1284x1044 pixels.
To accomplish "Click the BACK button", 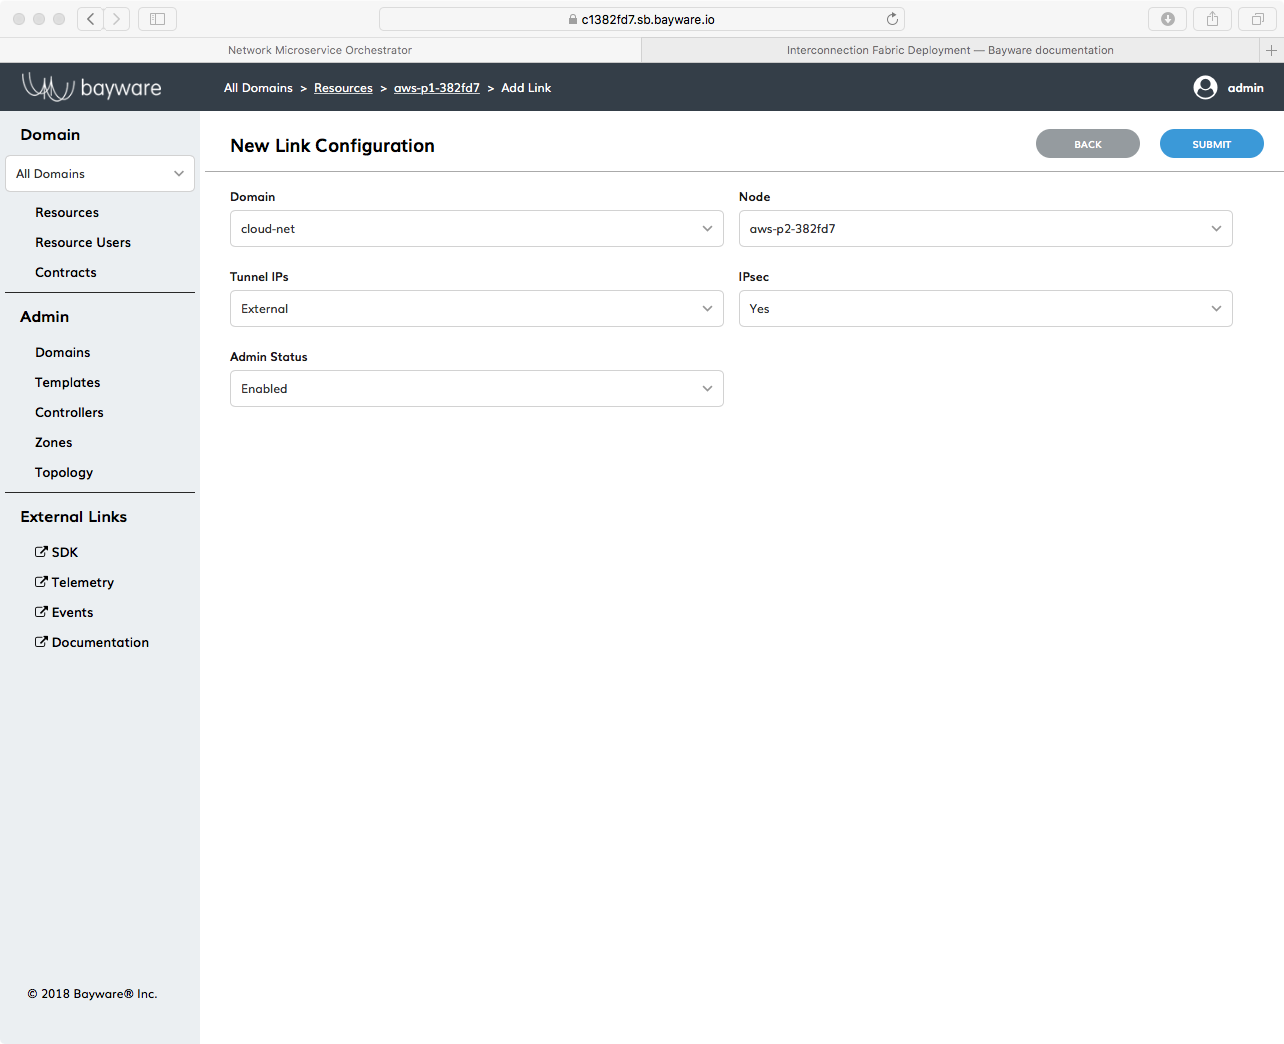I will tap(1088, 144).
